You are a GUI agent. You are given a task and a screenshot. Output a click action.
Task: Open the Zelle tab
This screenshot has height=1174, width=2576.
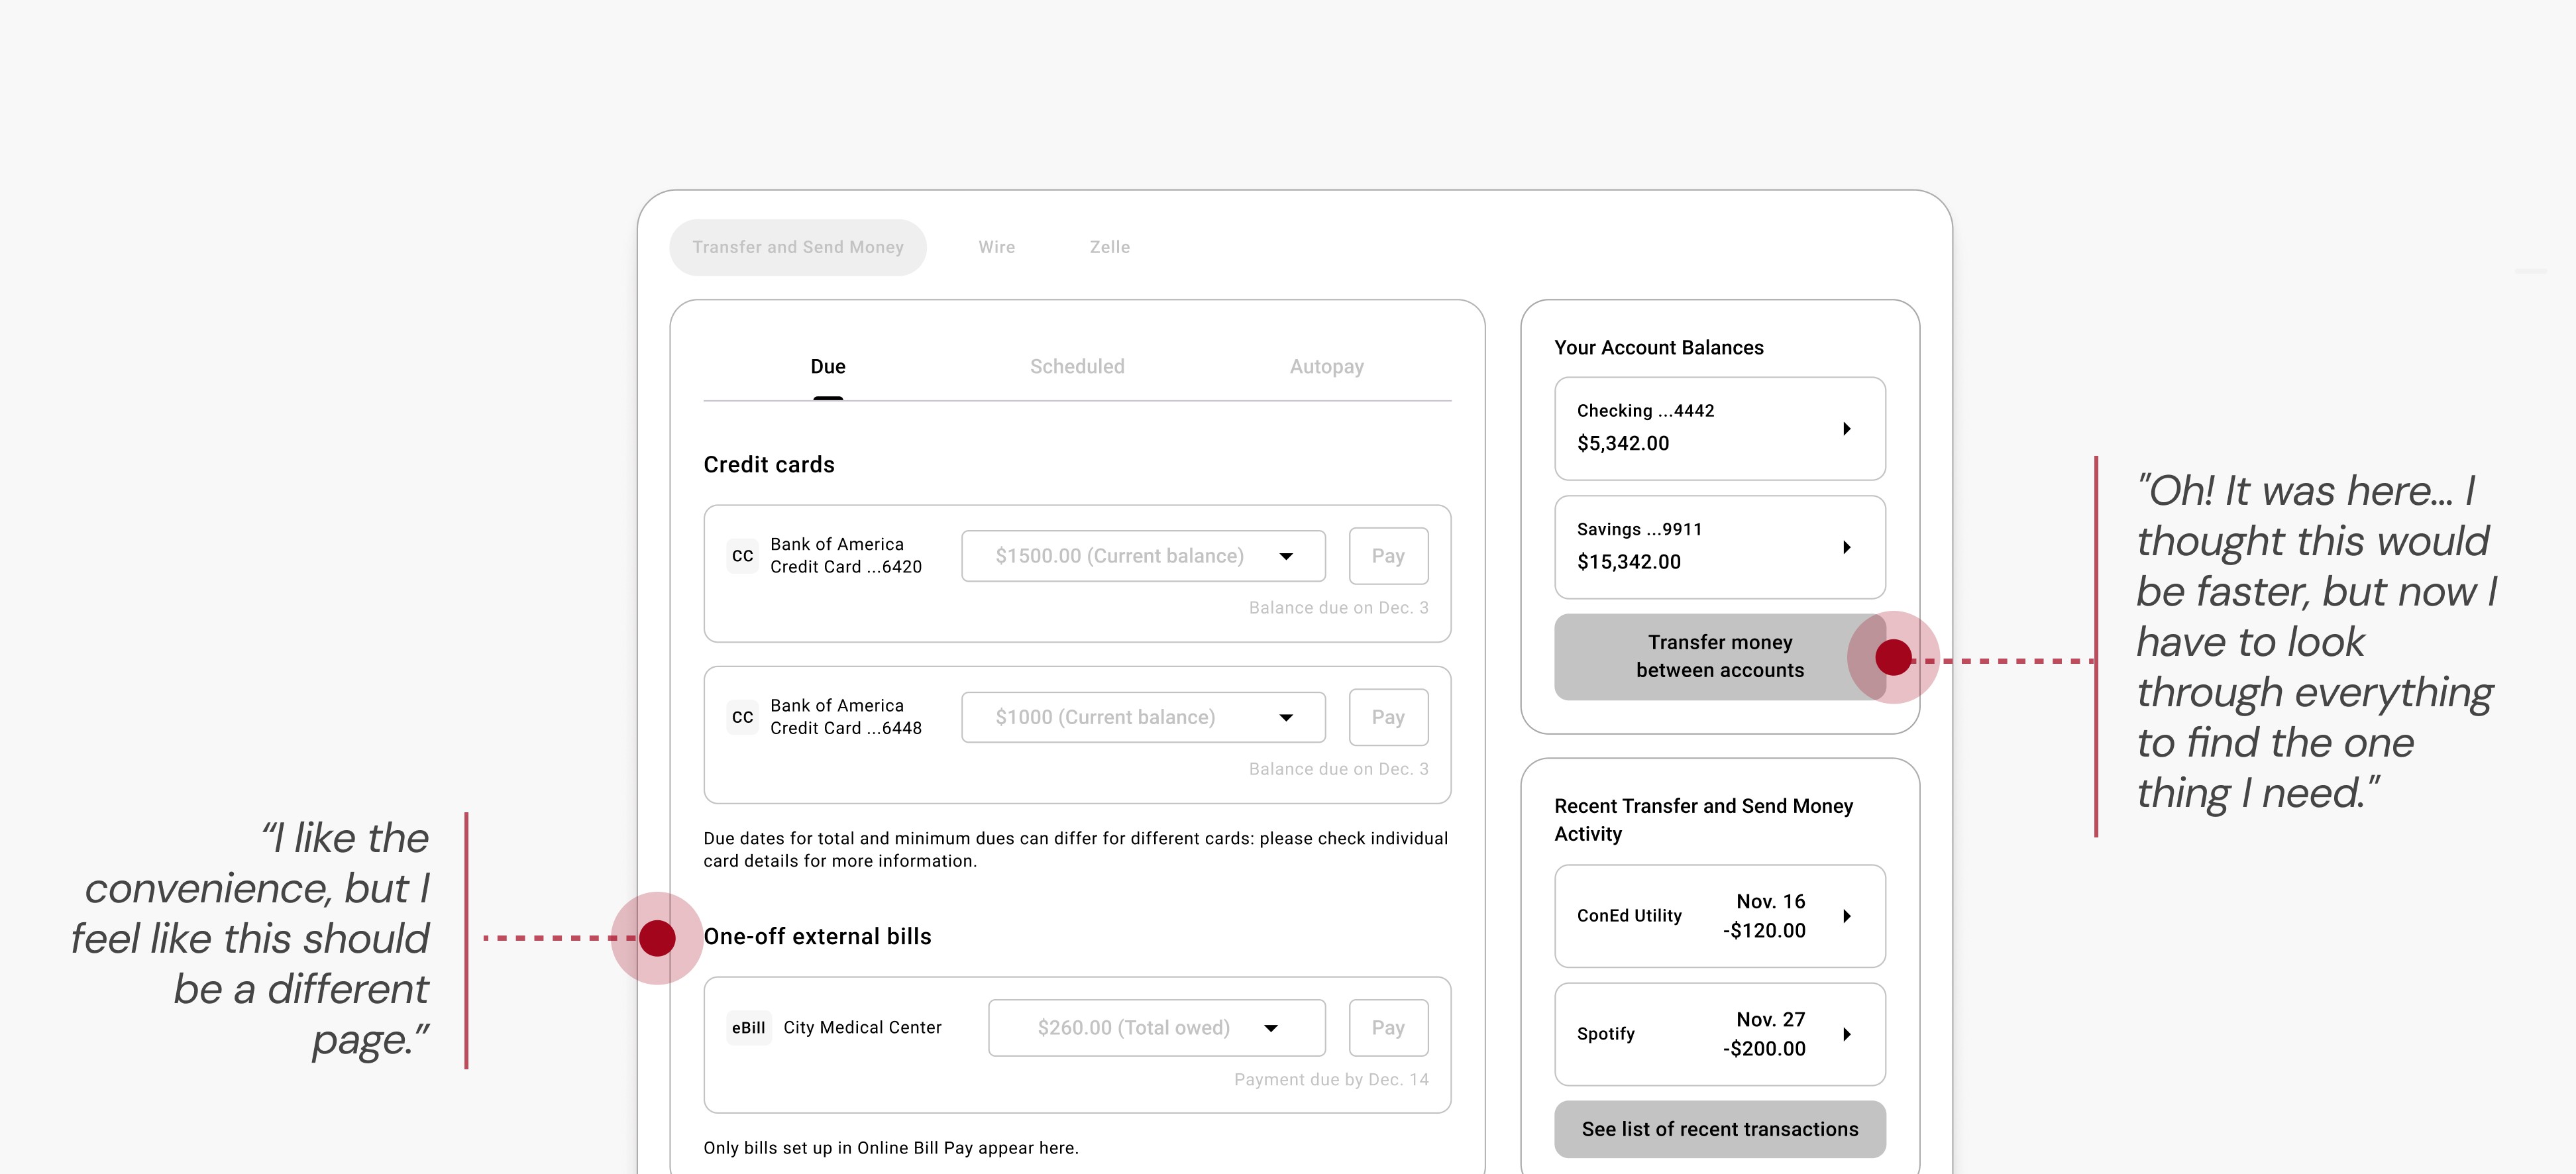pyautogui.click(x=1109, y=247)
